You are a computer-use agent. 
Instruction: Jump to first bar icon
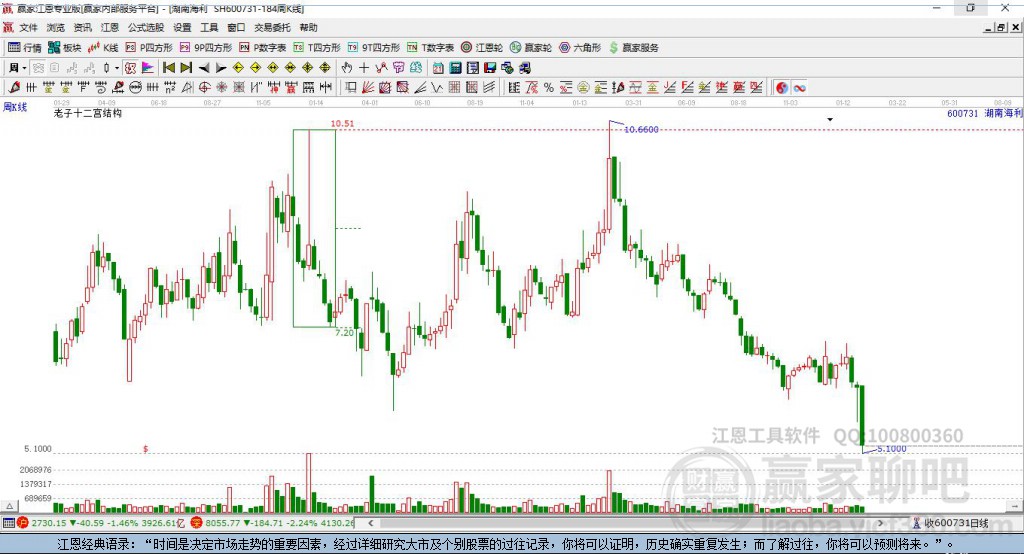(168, 68)
